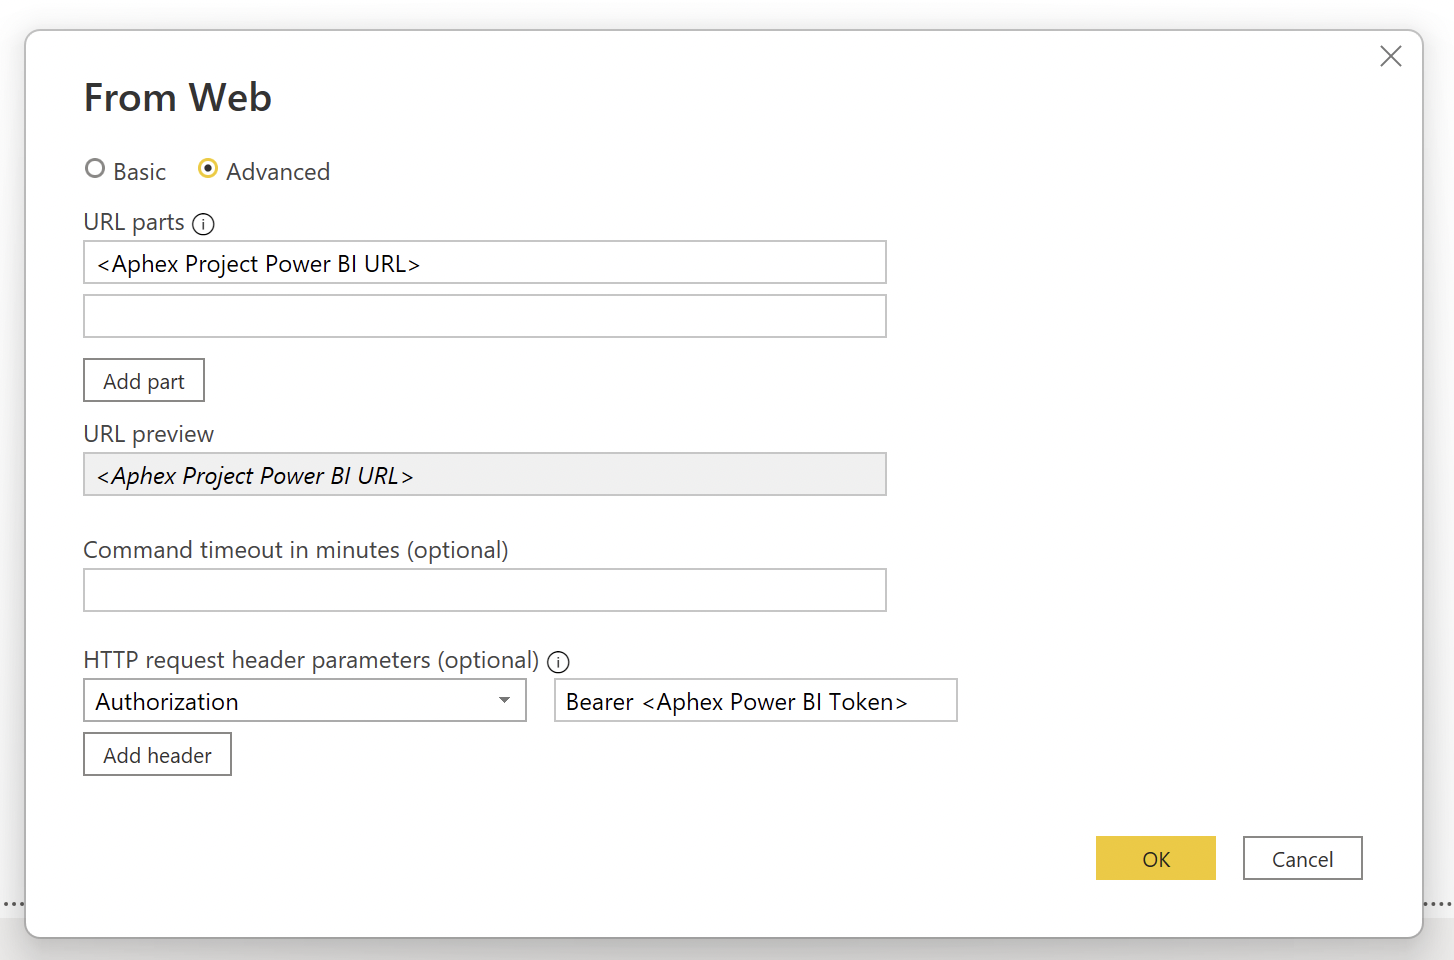Click the info icon beside URL parts

click(x=203, y=224)
